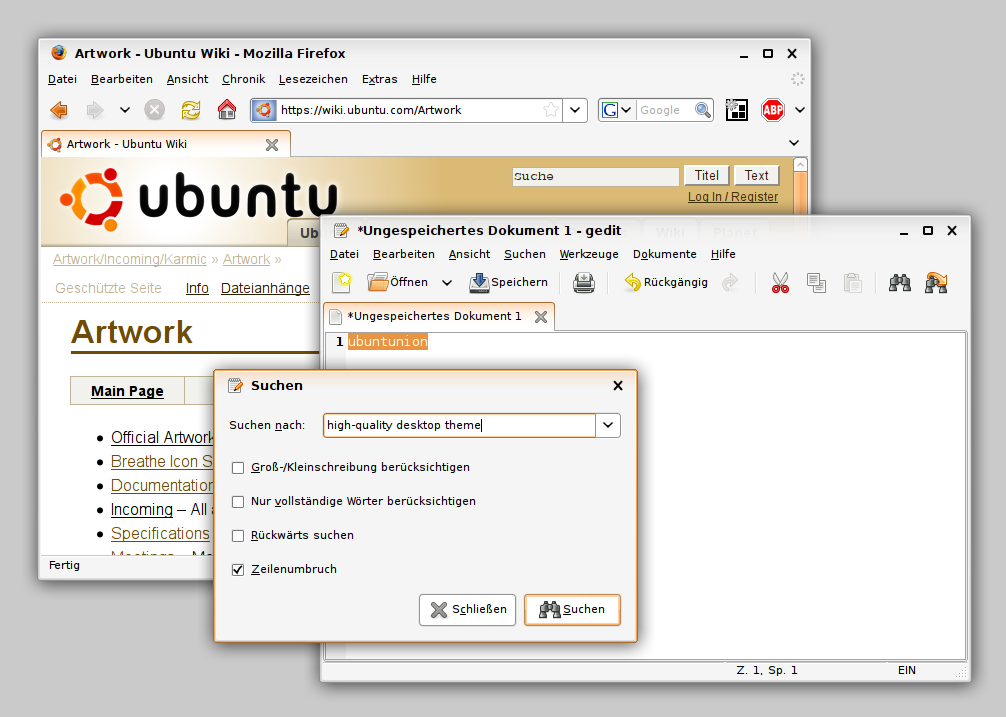Uncheck the Zeilenumbruch checkbox
This screenshot has height=717, width=1006.
click(x=238, y=569)
